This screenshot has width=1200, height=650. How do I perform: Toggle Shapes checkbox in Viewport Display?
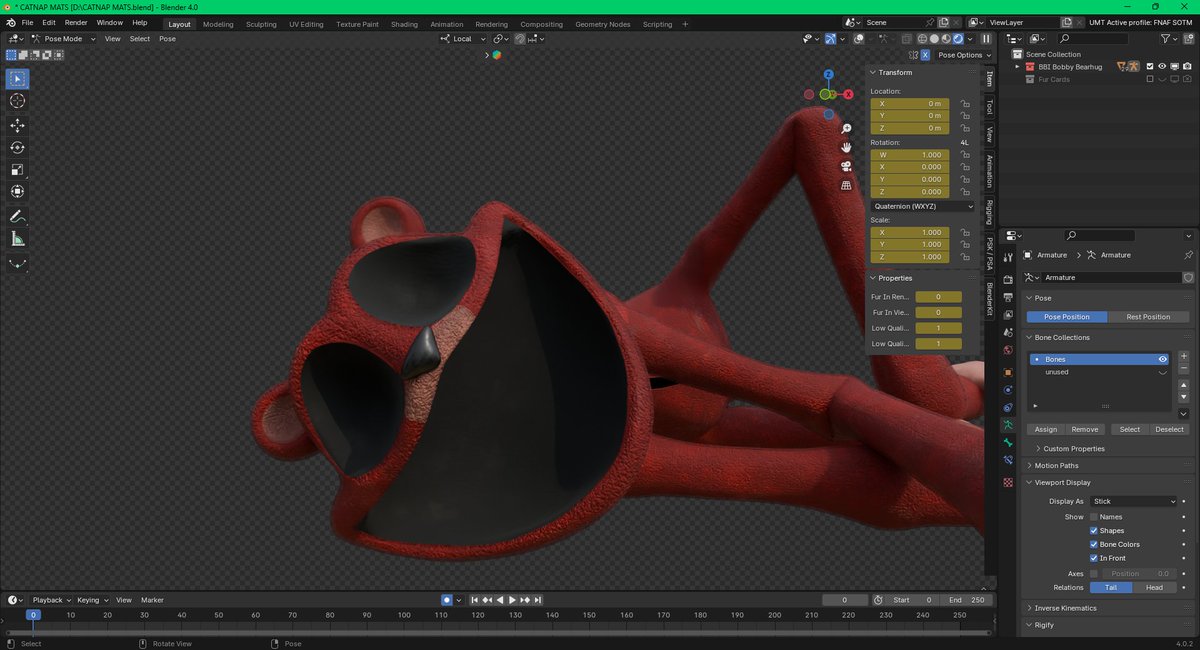[x=1093, y=530]
